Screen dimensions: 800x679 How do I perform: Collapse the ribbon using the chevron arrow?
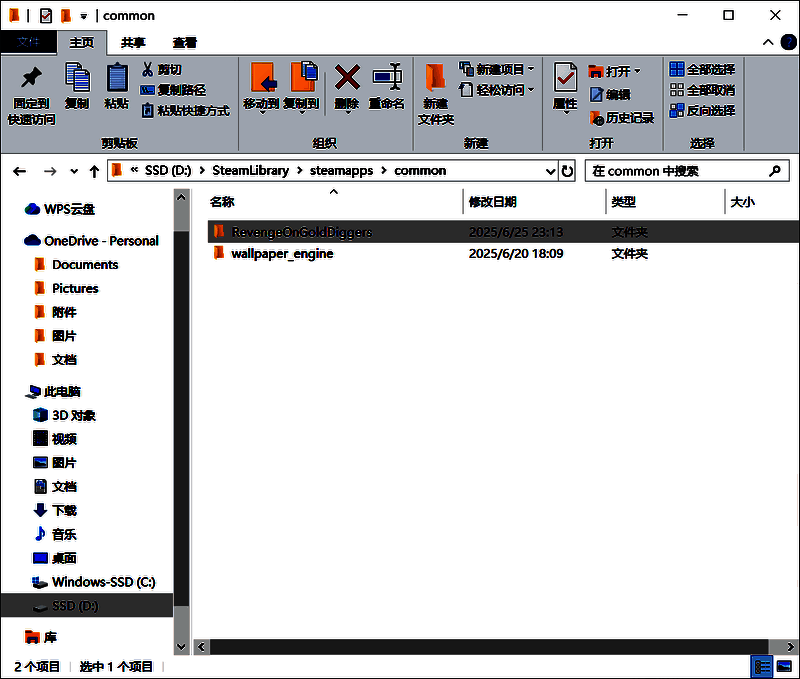click(768, 43)
